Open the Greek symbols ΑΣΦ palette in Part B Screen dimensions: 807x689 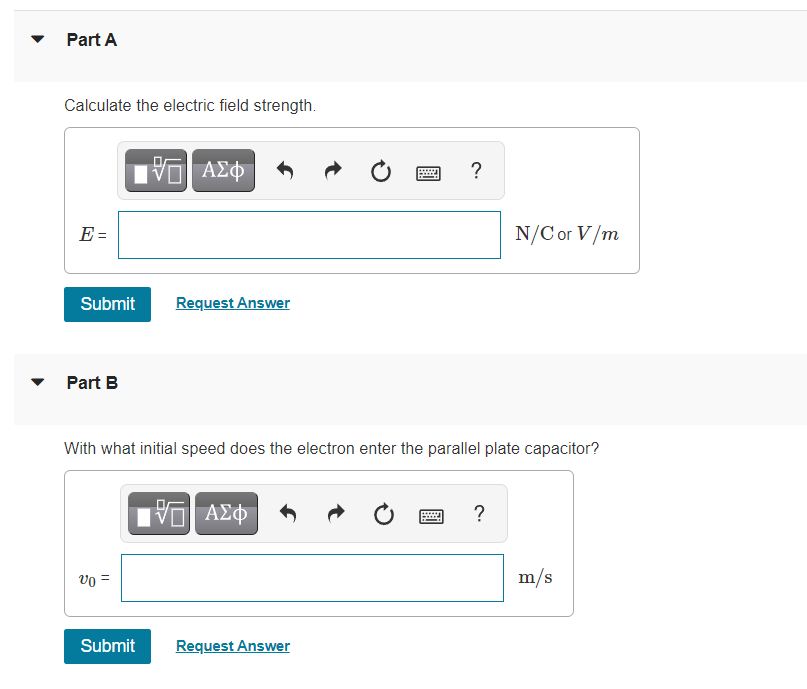pos(226,512)
